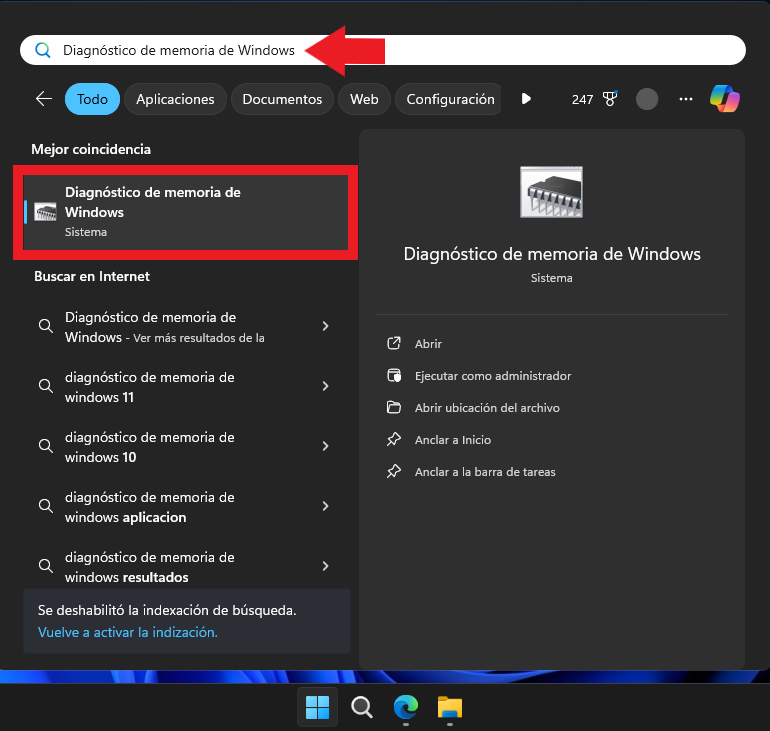Click the magnifier icon in search box
Screen dimensions: 770x731
[x=43, y=50]
